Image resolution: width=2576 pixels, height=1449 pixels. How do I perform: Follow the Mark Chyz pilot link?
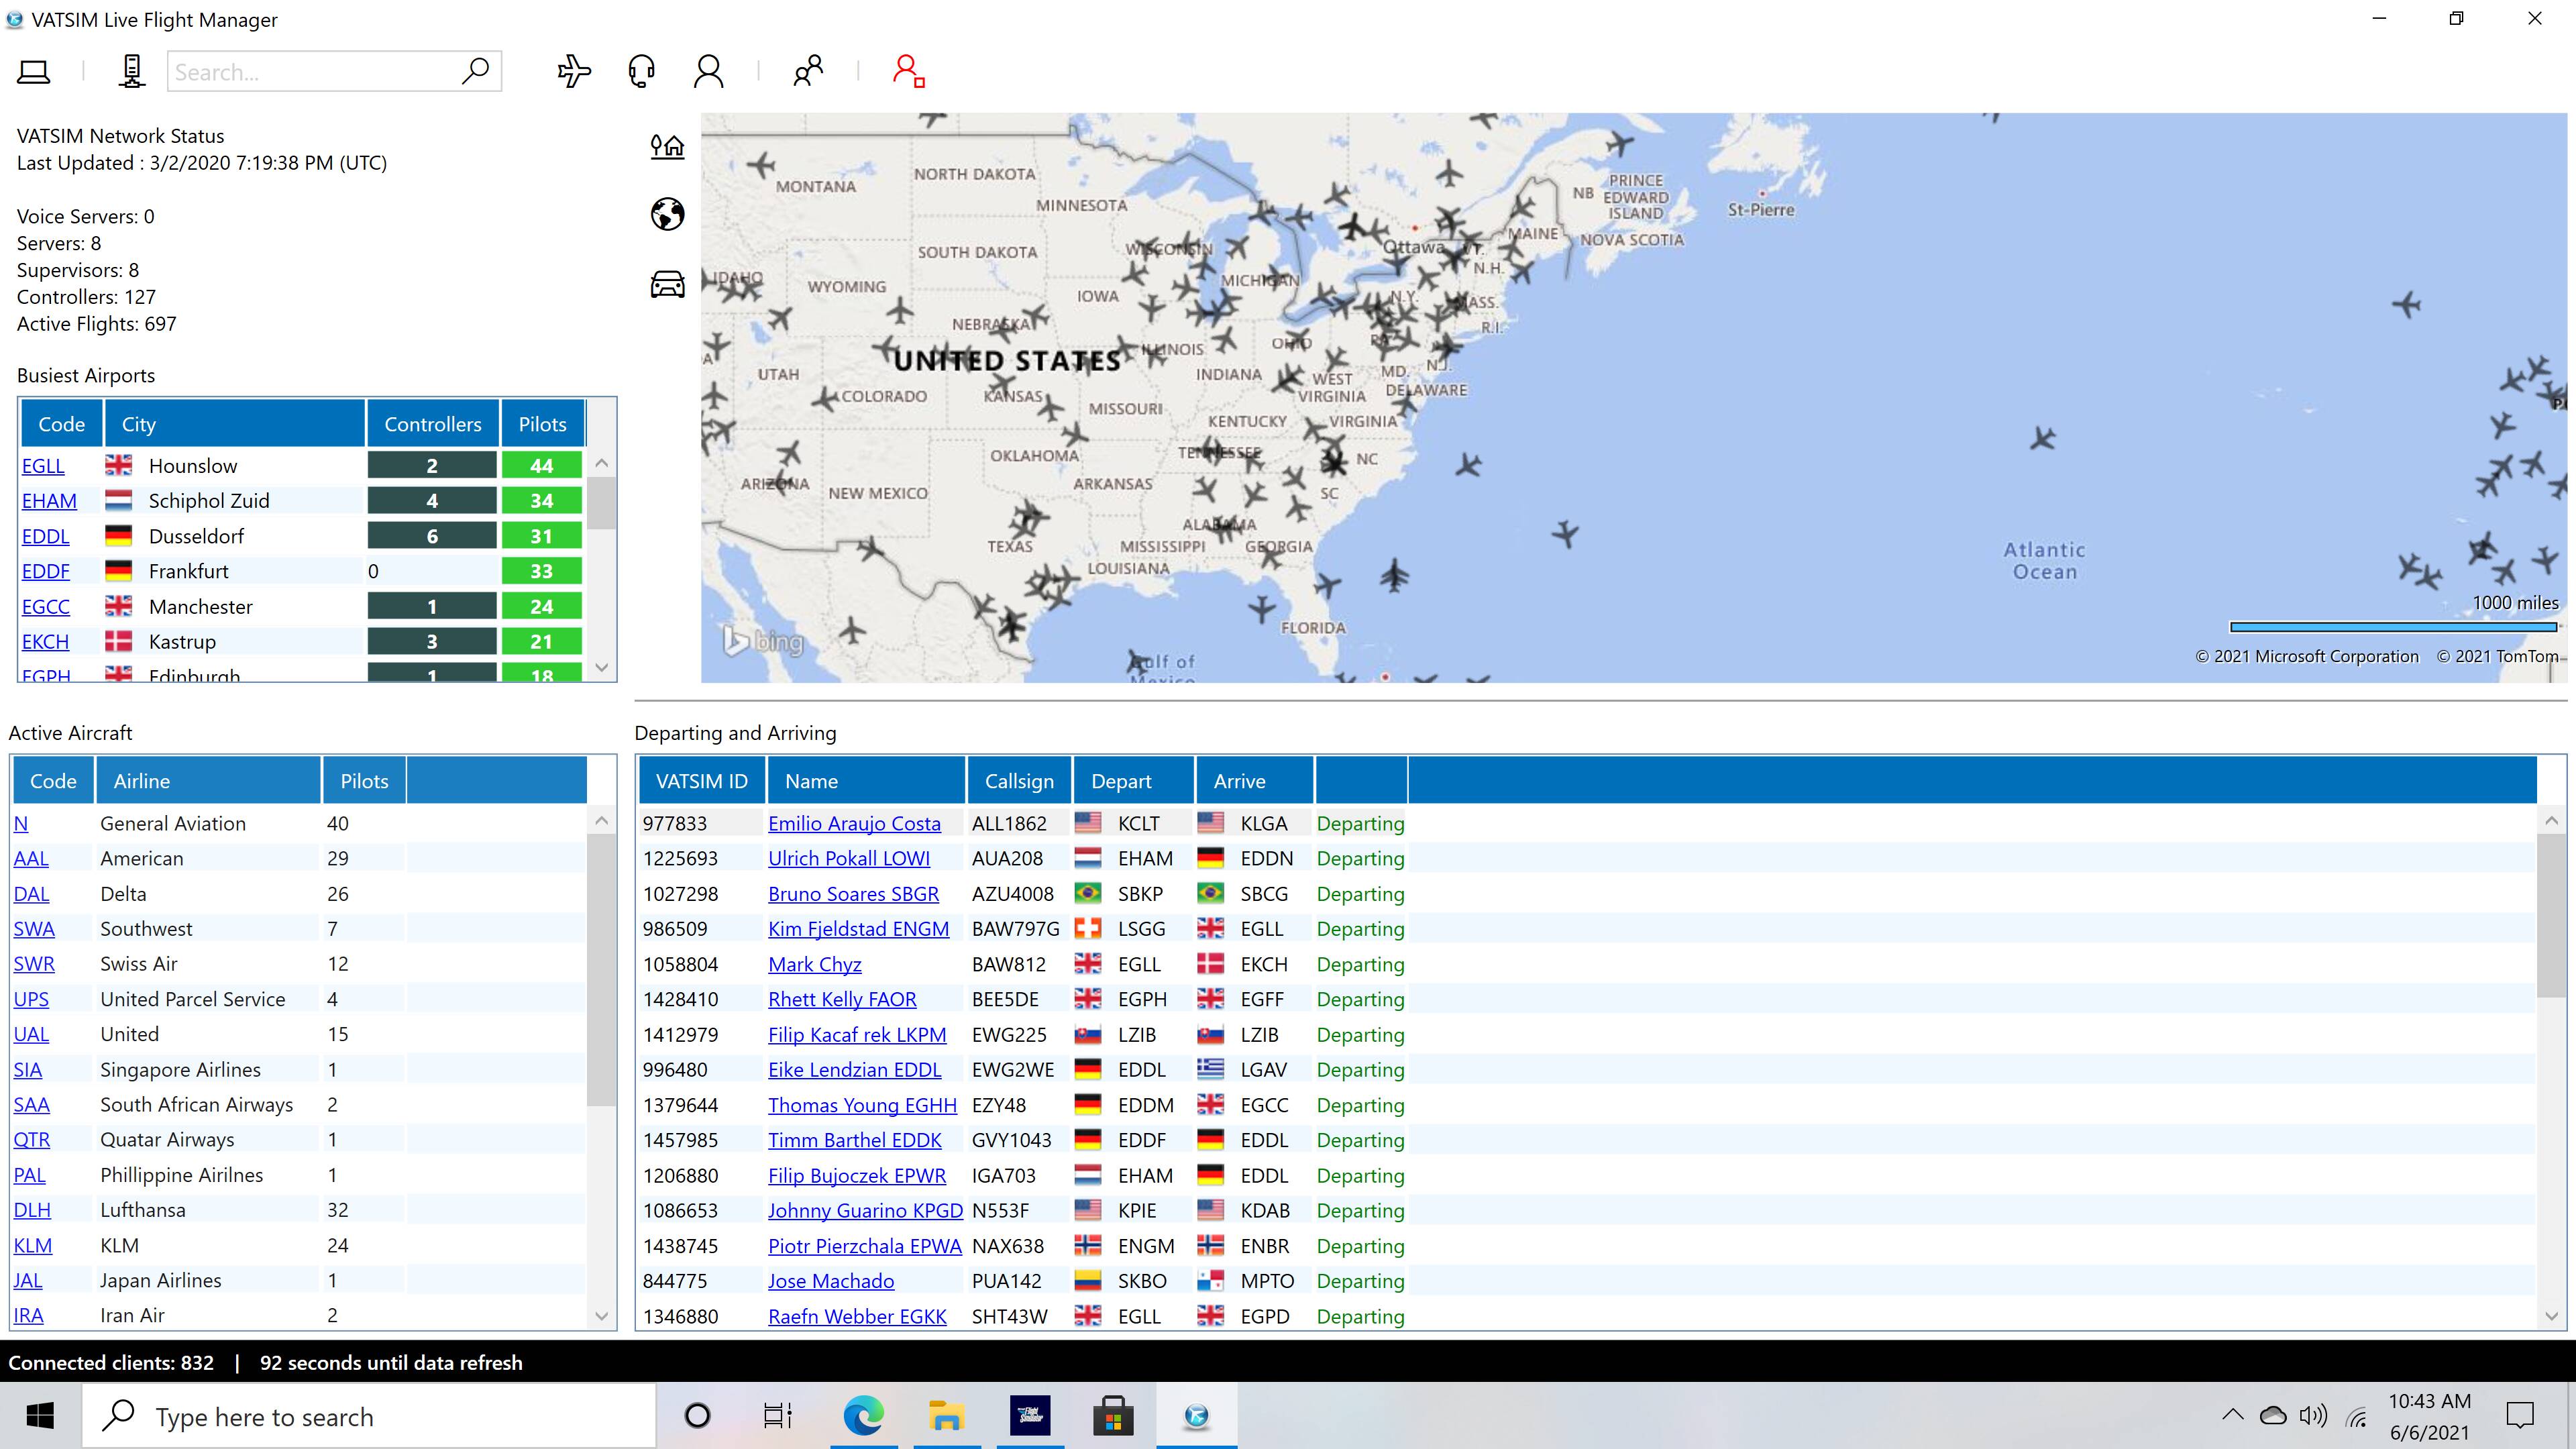[x=814, y=964]
